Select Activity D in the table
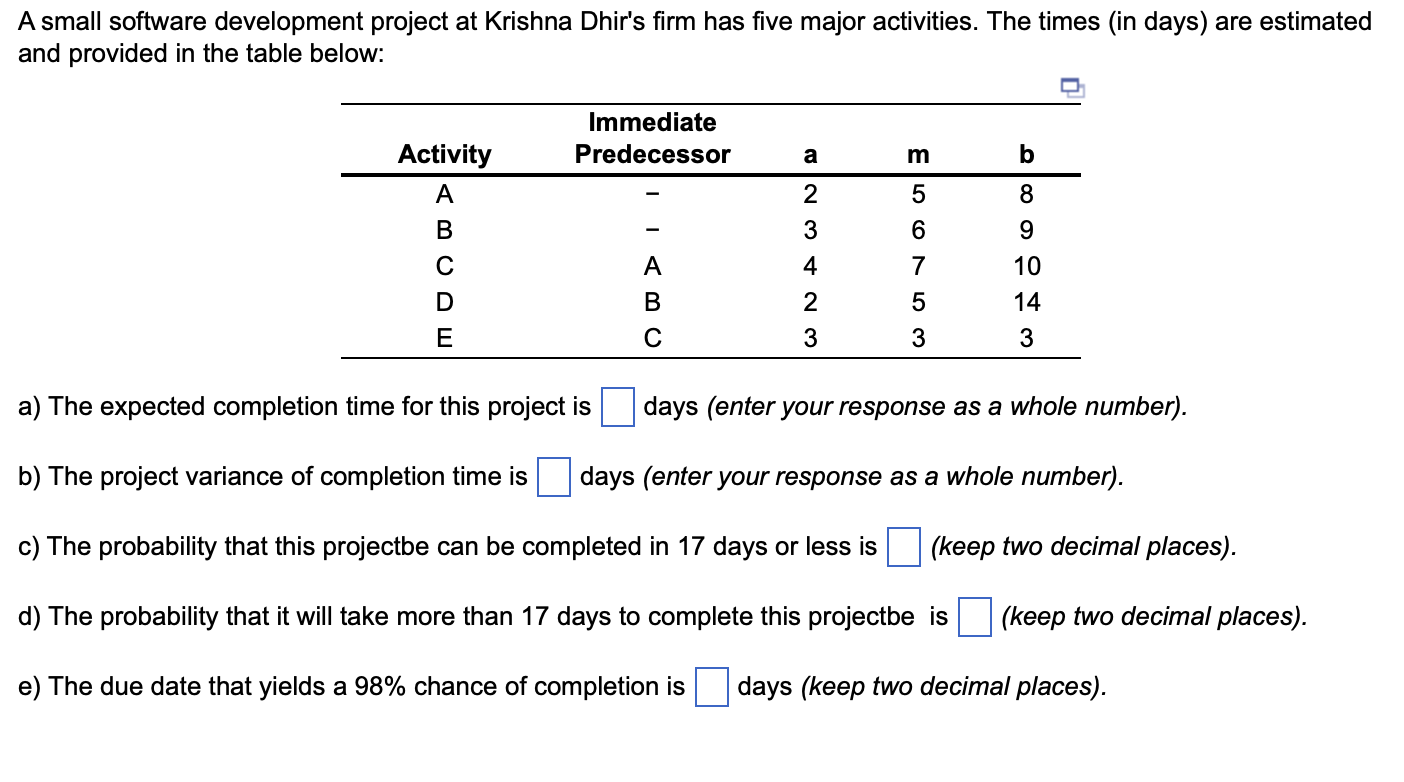Viewport: 1404px width, 782px height. [444, 302]
